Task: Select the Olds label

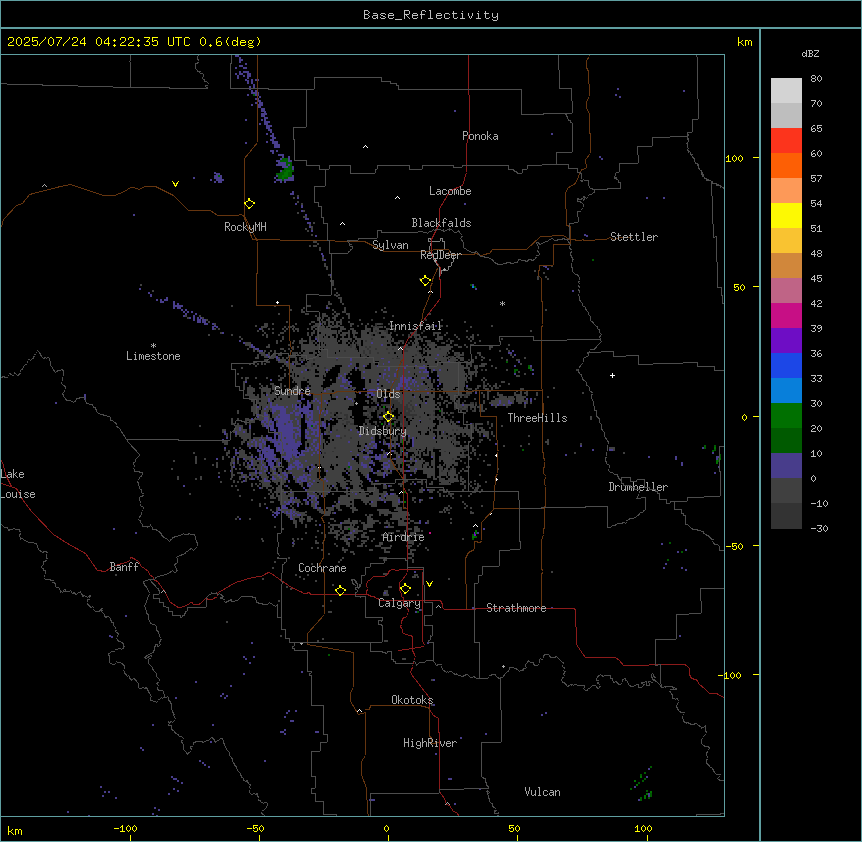Action: tap(388, 394)
